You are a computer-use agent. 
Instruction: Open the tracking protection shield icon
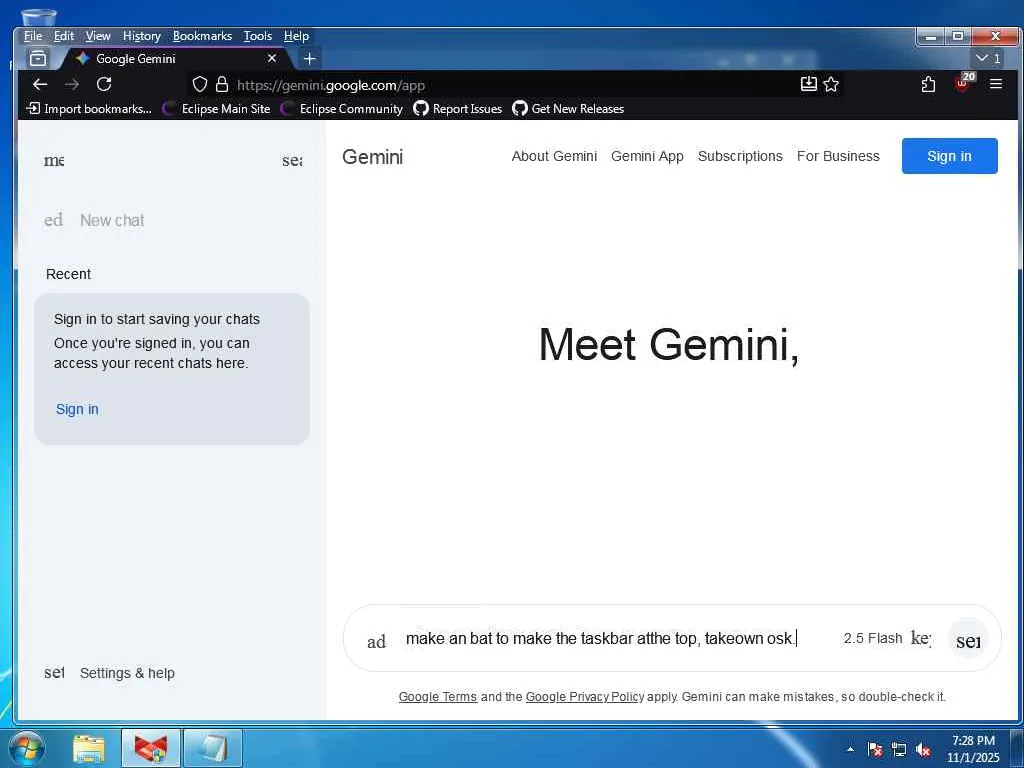[x=200, y=84]
